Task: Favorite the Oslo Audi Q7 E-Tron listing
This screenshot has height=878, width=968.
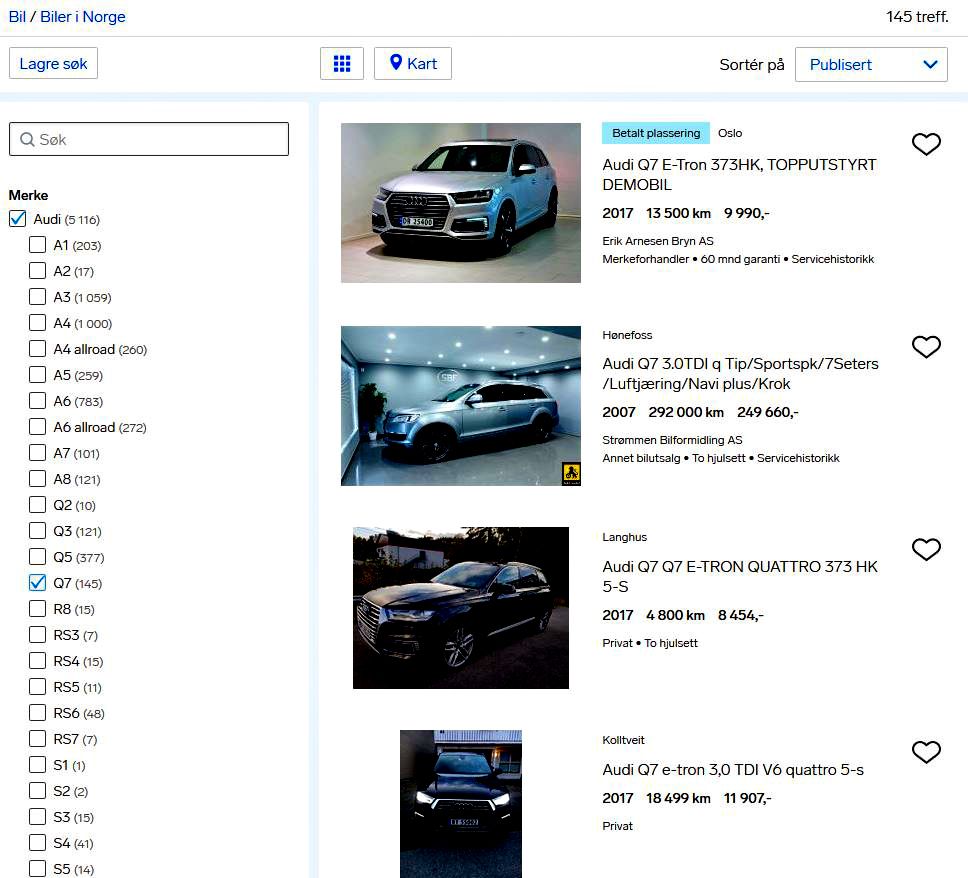Action: coord(926,145)
